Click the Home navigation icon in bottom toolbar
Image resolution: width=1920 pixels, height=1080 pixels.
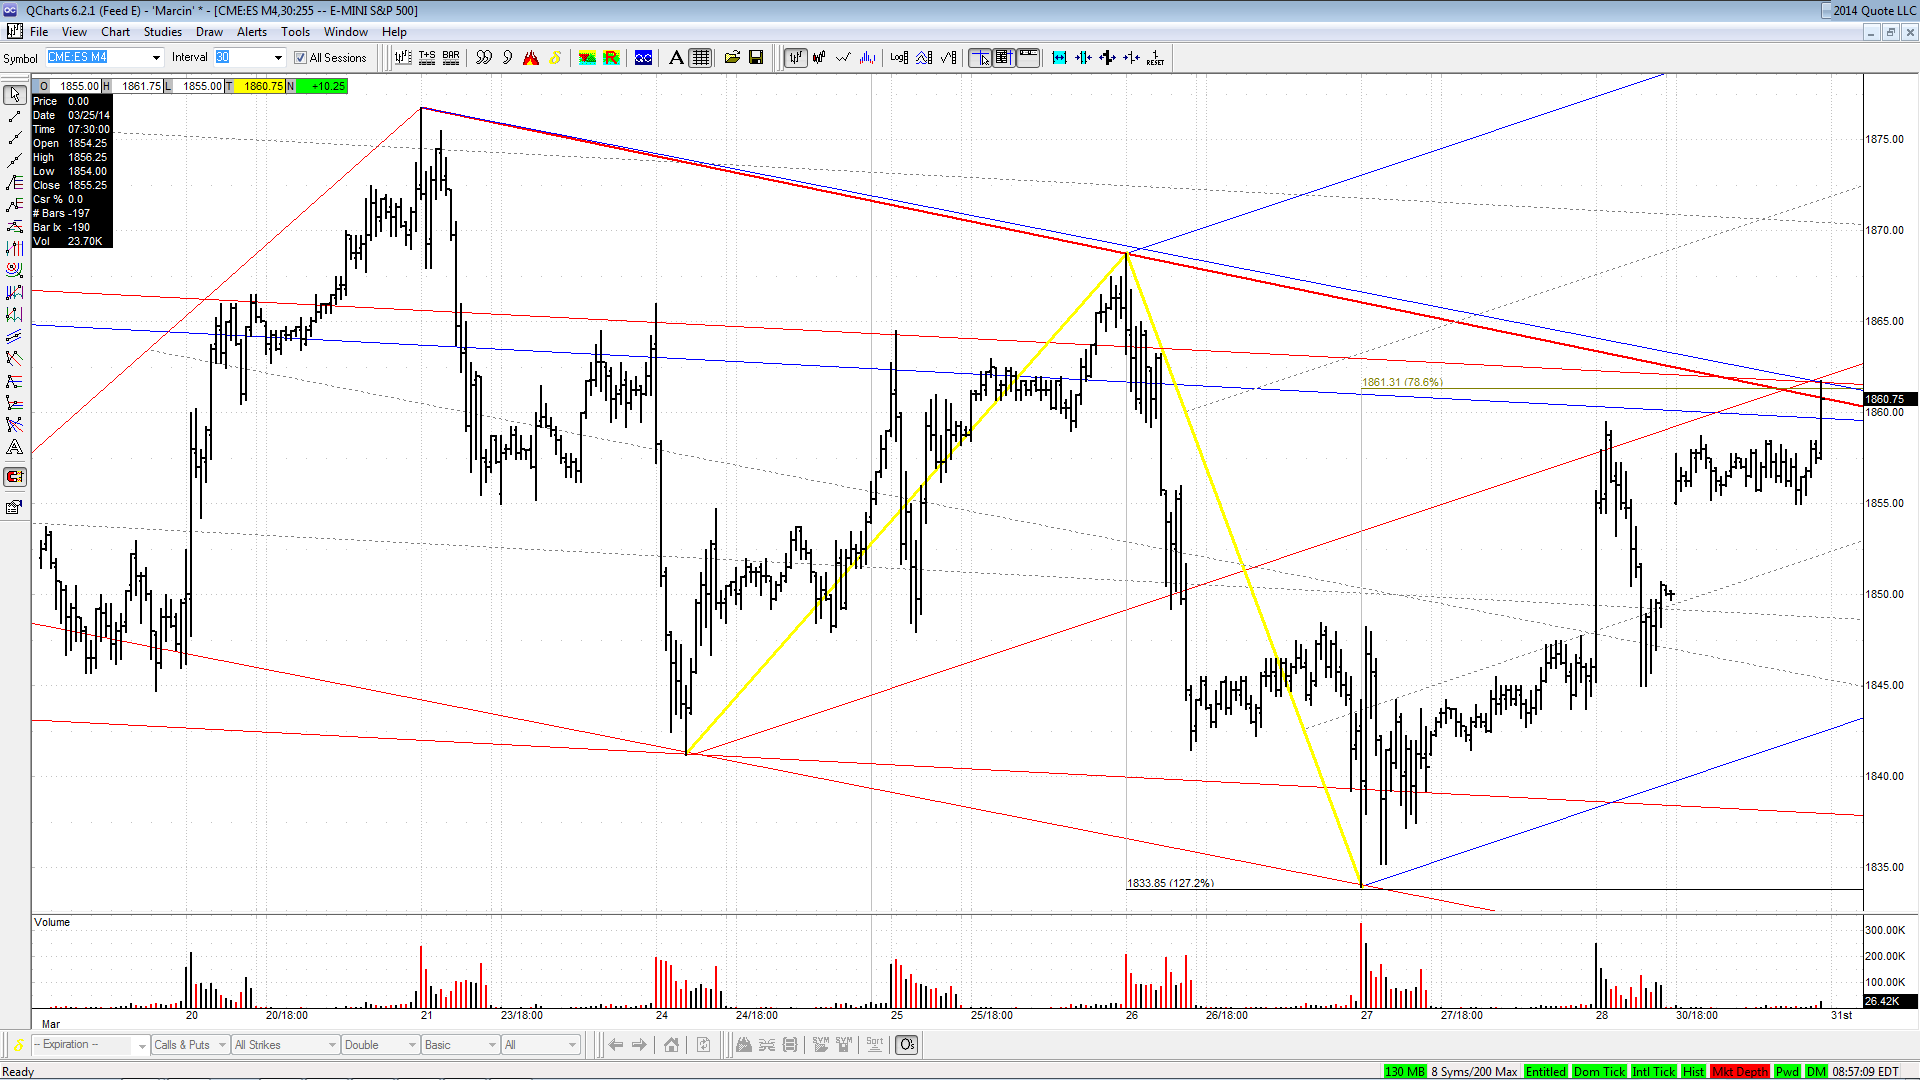click(671, 1045)
